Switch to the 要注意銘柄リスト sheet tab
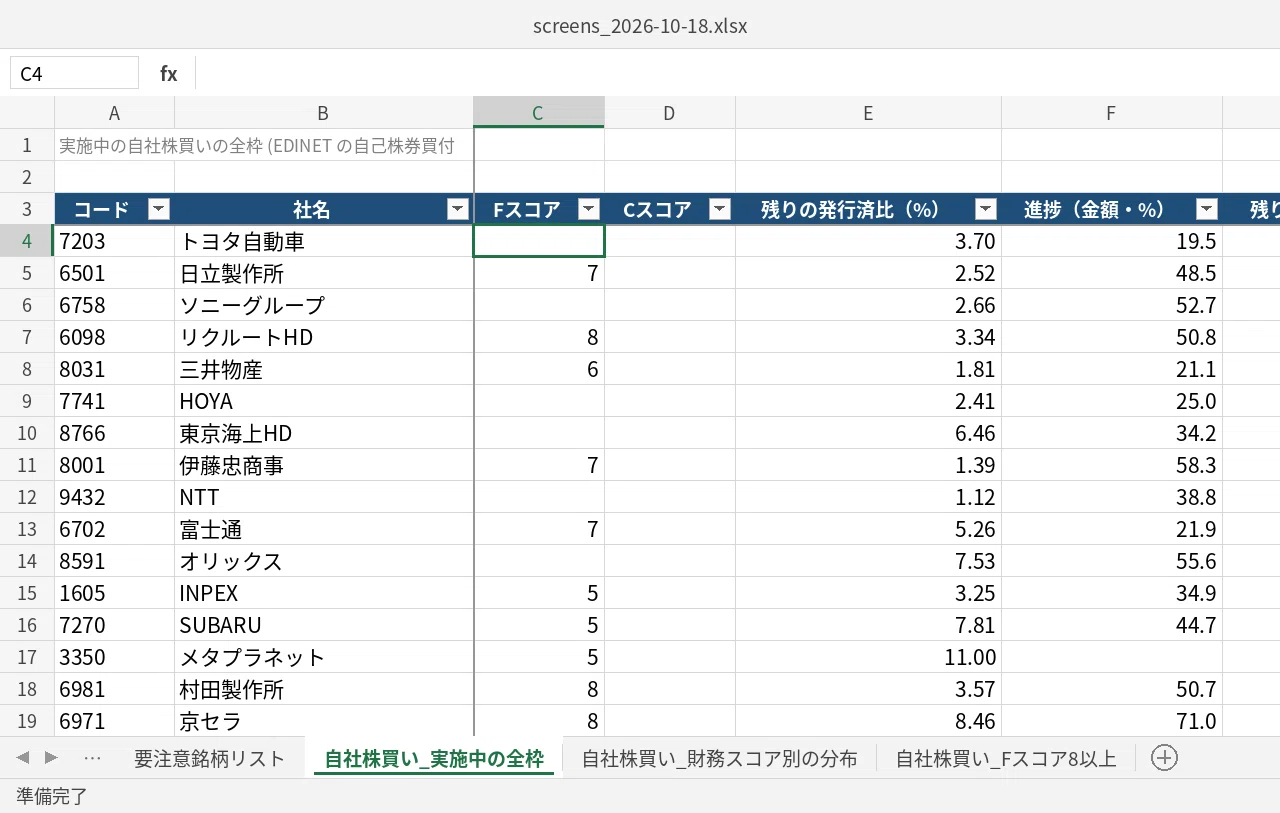The image size is (1280, 813). pyautogui.click(x=210, y=758)
